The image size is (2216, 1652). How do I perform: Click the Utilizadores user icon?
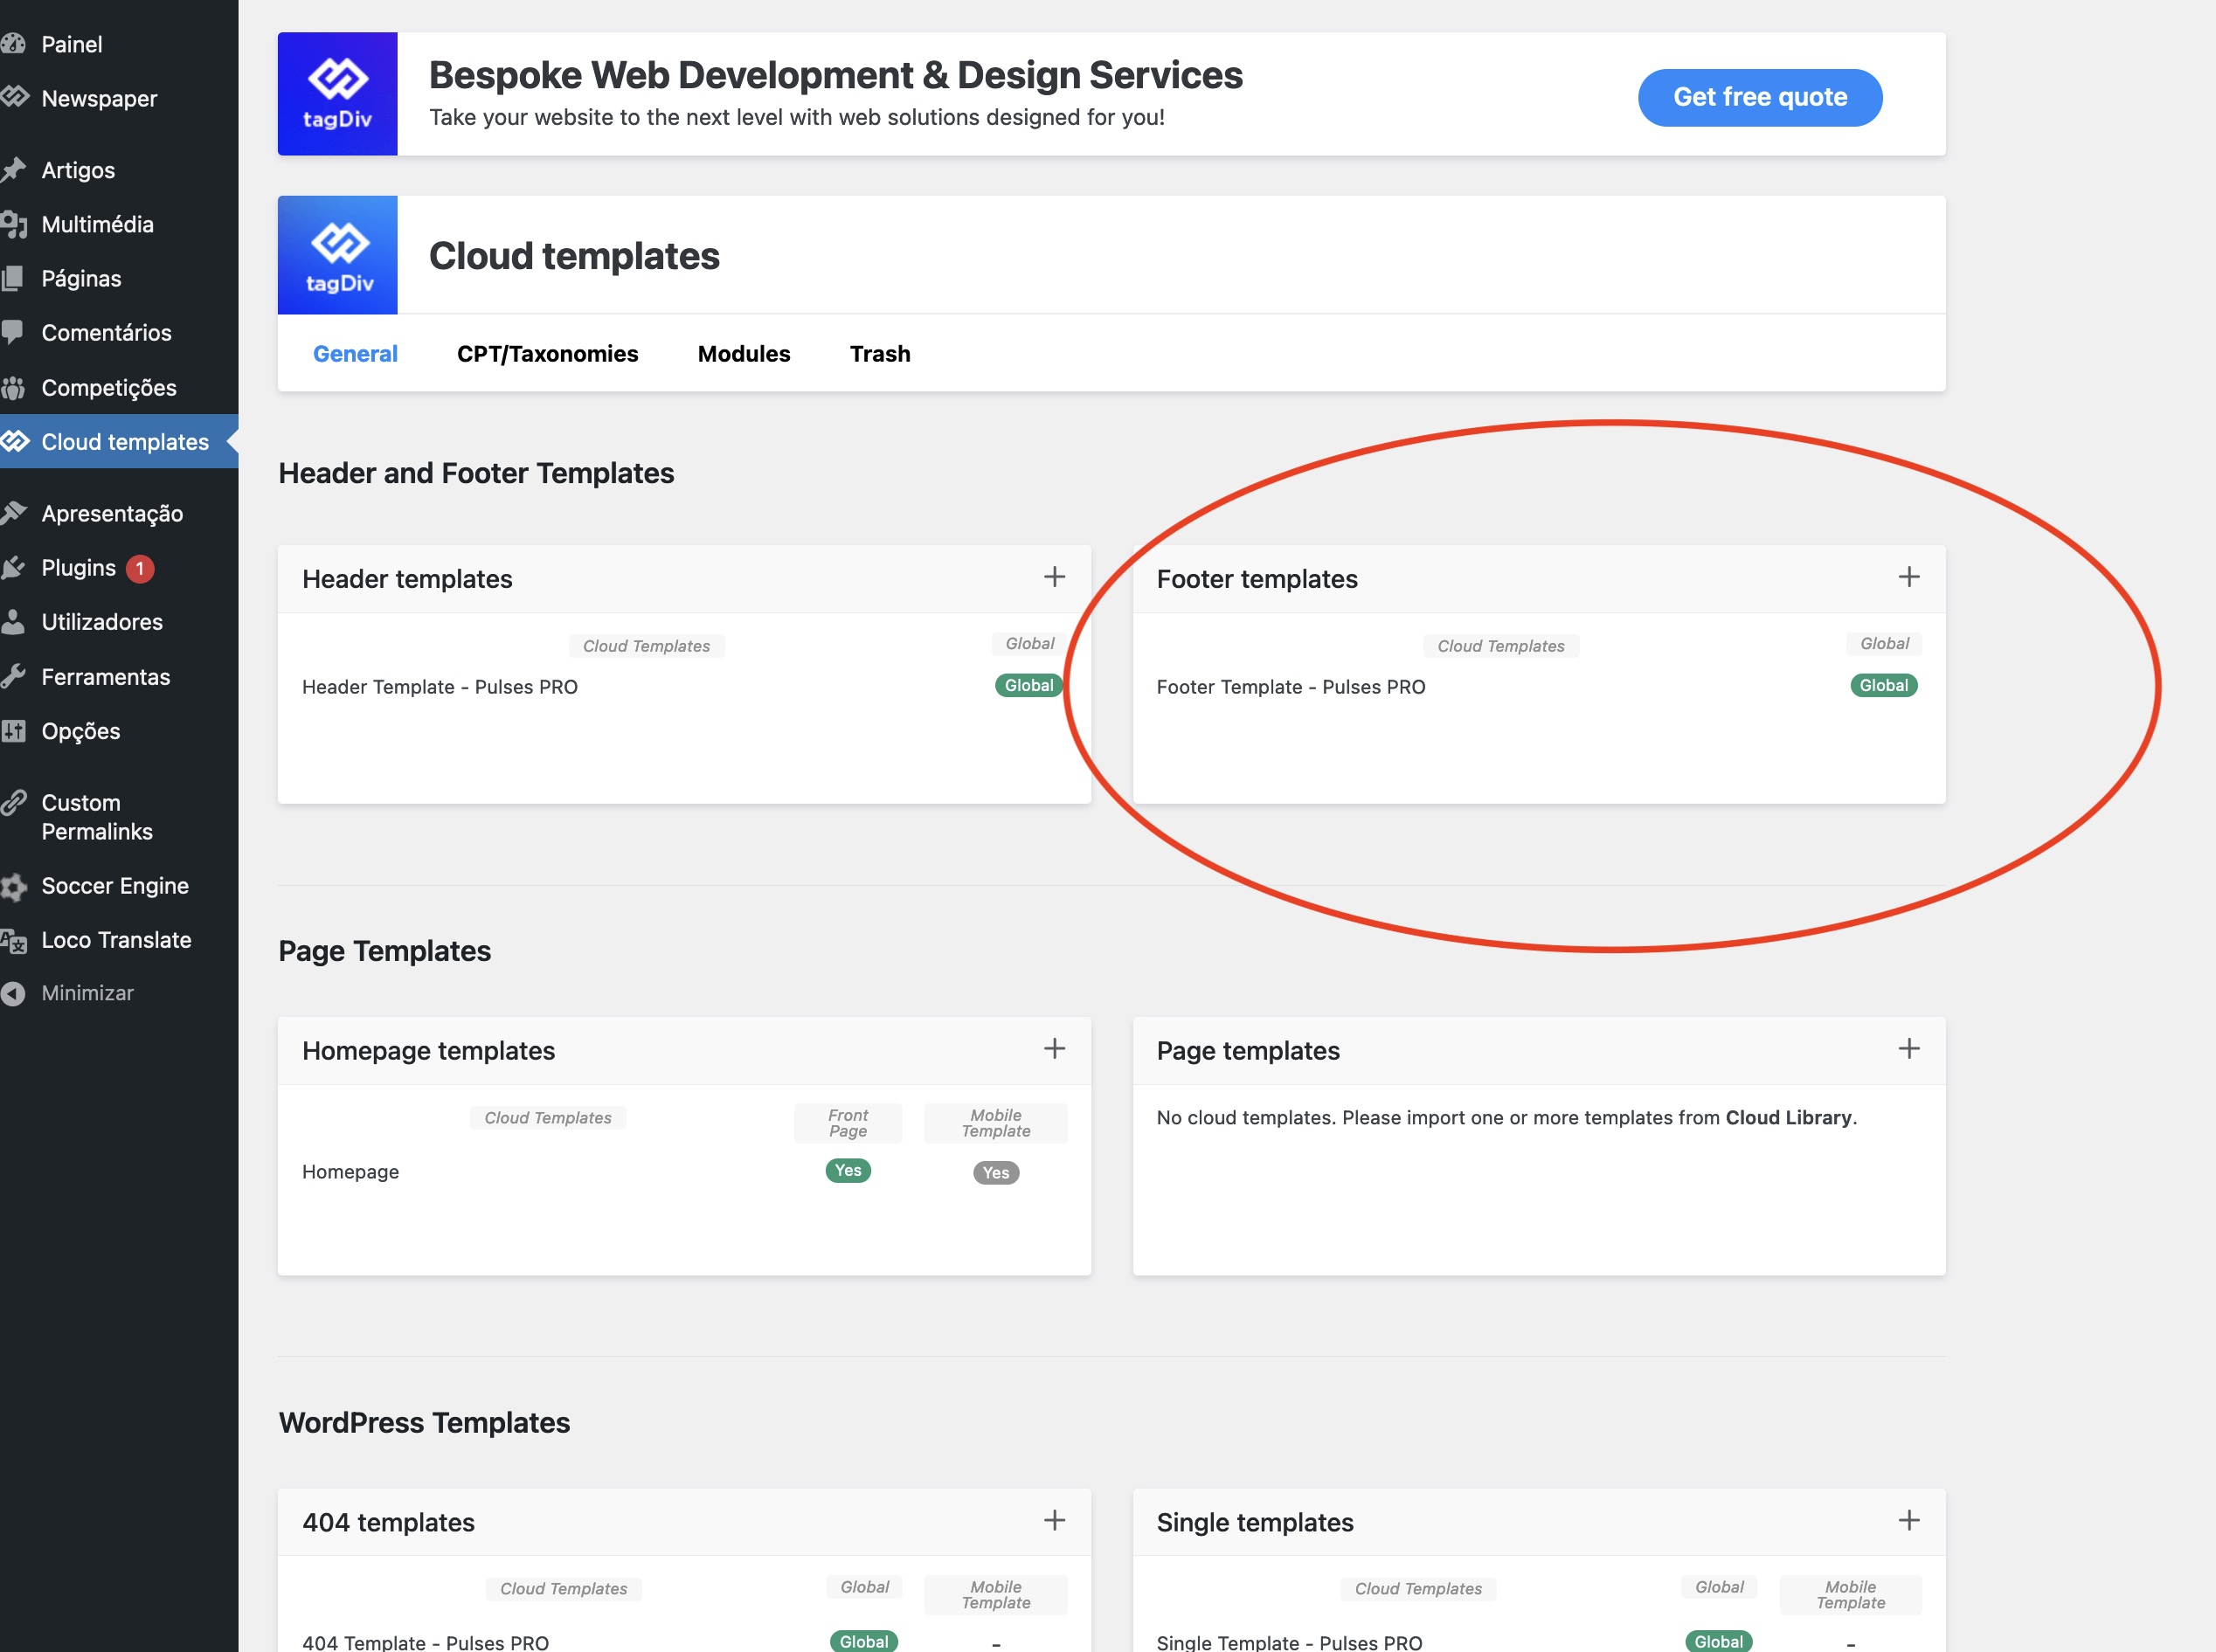12,621
